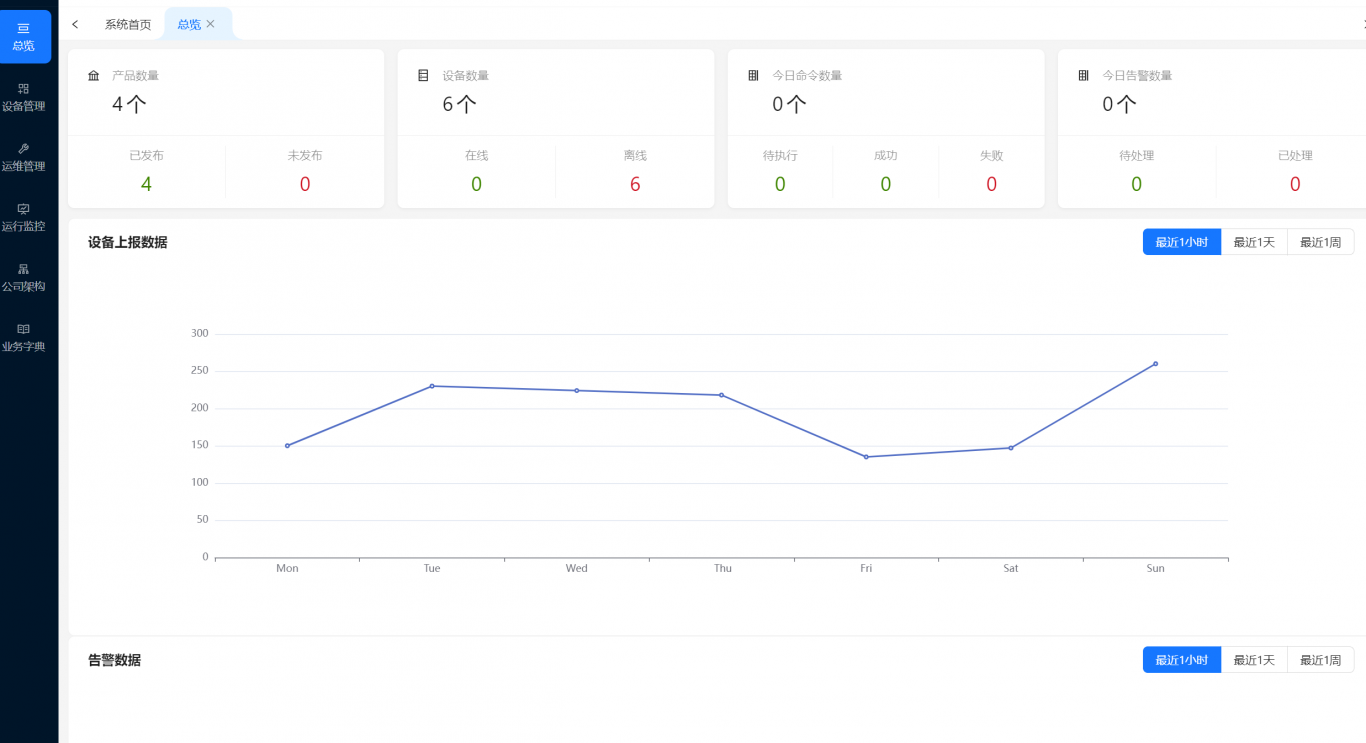The image size is (1366, 743).
Task: Select 最近1周 for 设备上报数据
Action: 1321,242
